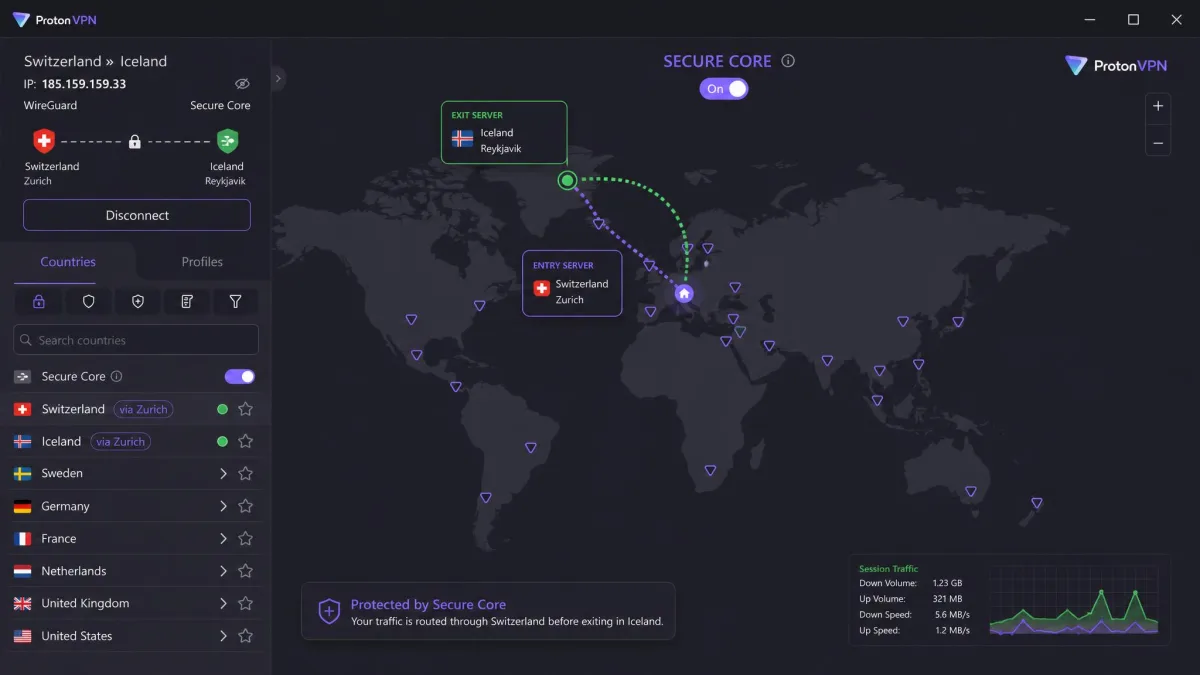This screenshot has height=675, width=1200.
Task: Zoom out on the map
Action: [1158, 143]
